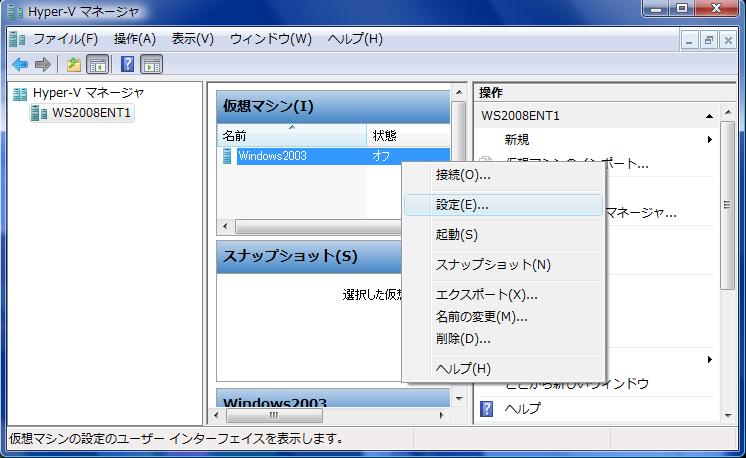Select WS2008ENT1 server in the tree

(91, 113)
